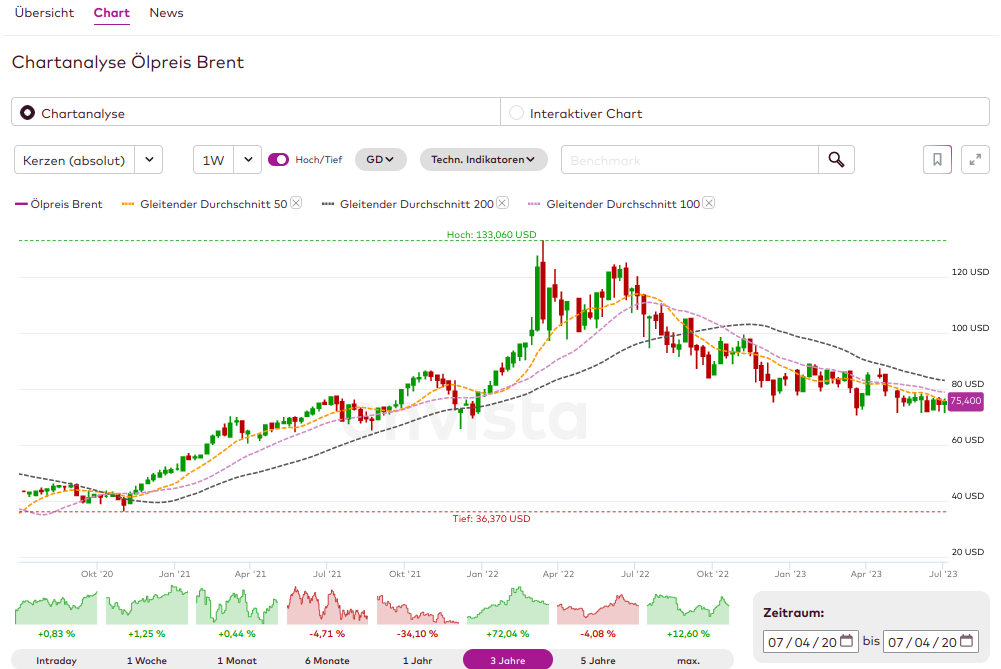Open the GD moving average dropdown
Screen dimensions: 1001x669
pyautogui.click(x=380, y=160)
